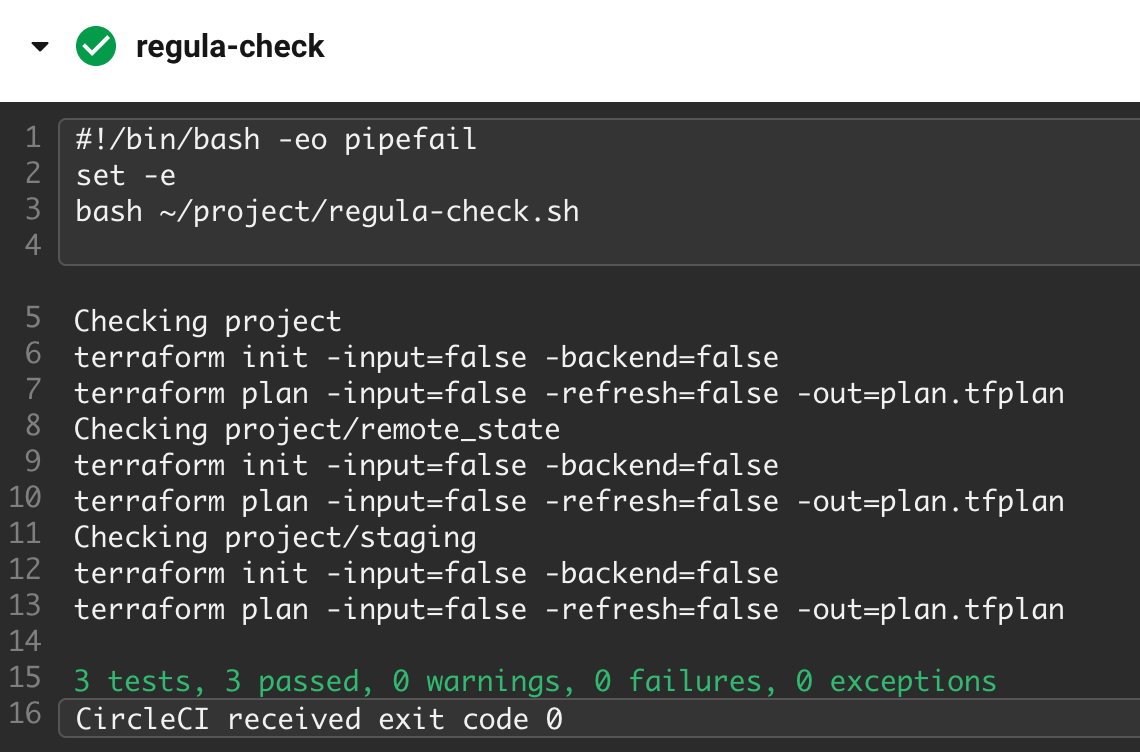Click the green success checkmark icon
The image size is (1140, 752).
96,46
